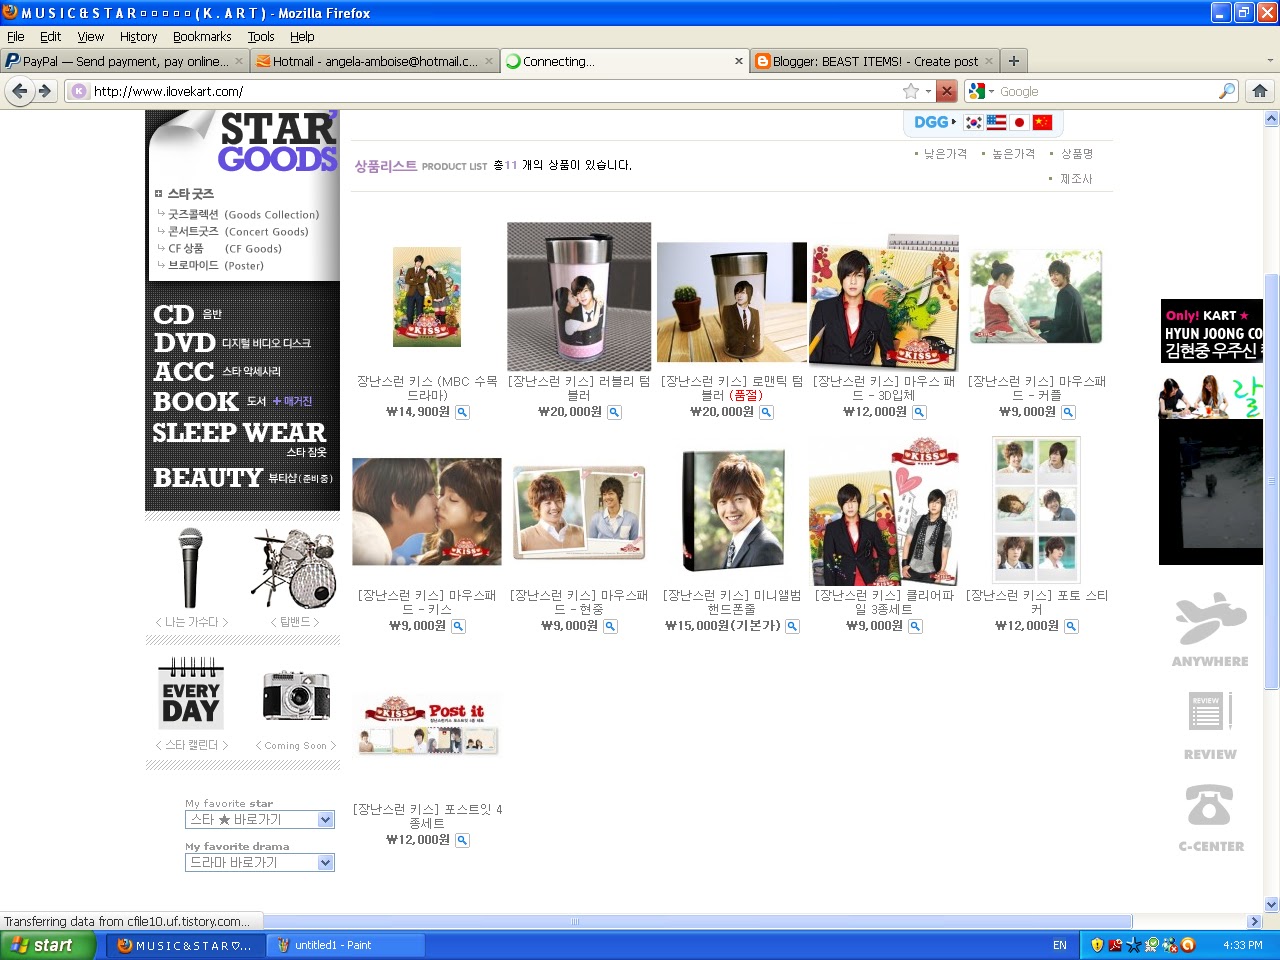Click the EN language indicator in tray
This screenshot has height=960, width=1280.
pos(1060,945)
